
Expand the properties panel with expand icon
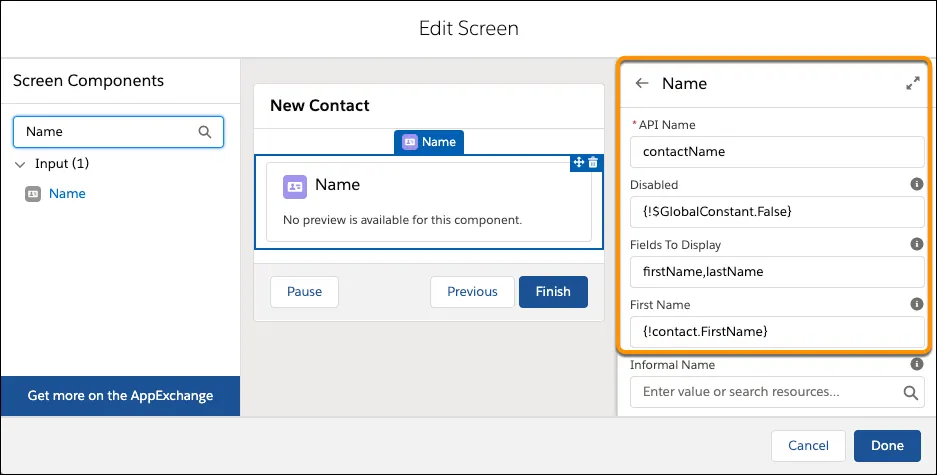(912, 84)
